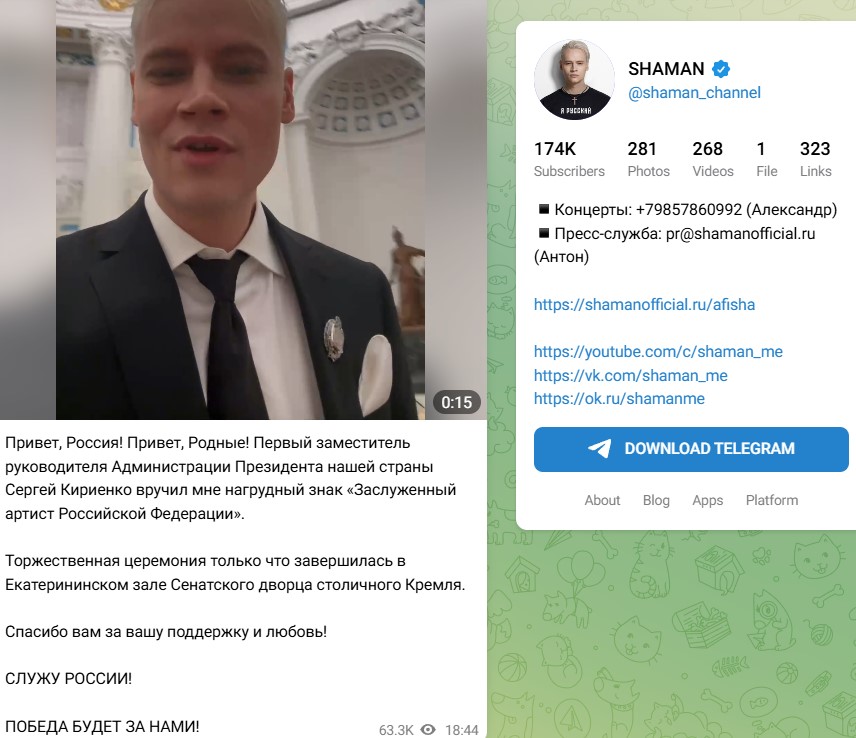Open the ok.ru/shamanme link

(x=619, y=398)
